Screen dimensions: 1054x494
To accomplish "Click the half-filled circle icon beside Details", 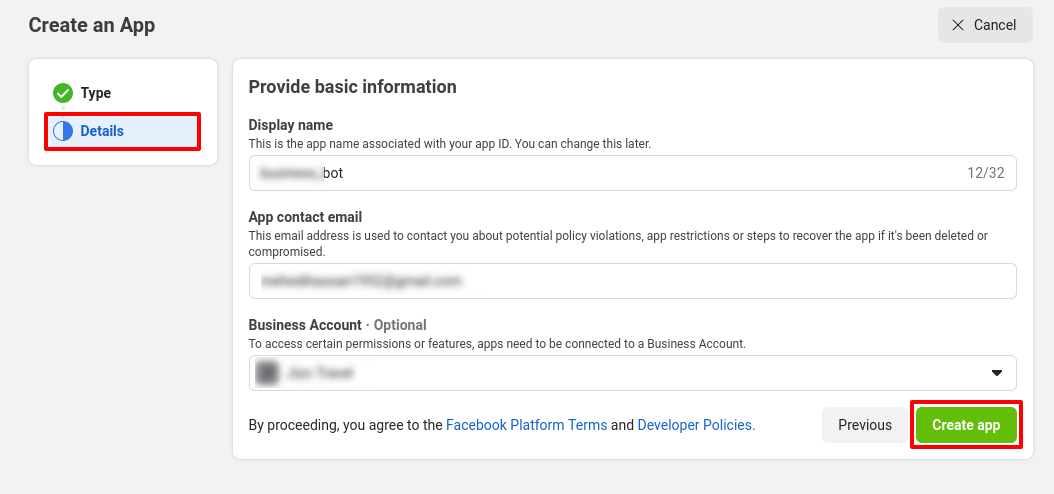I will click(63, 131).
